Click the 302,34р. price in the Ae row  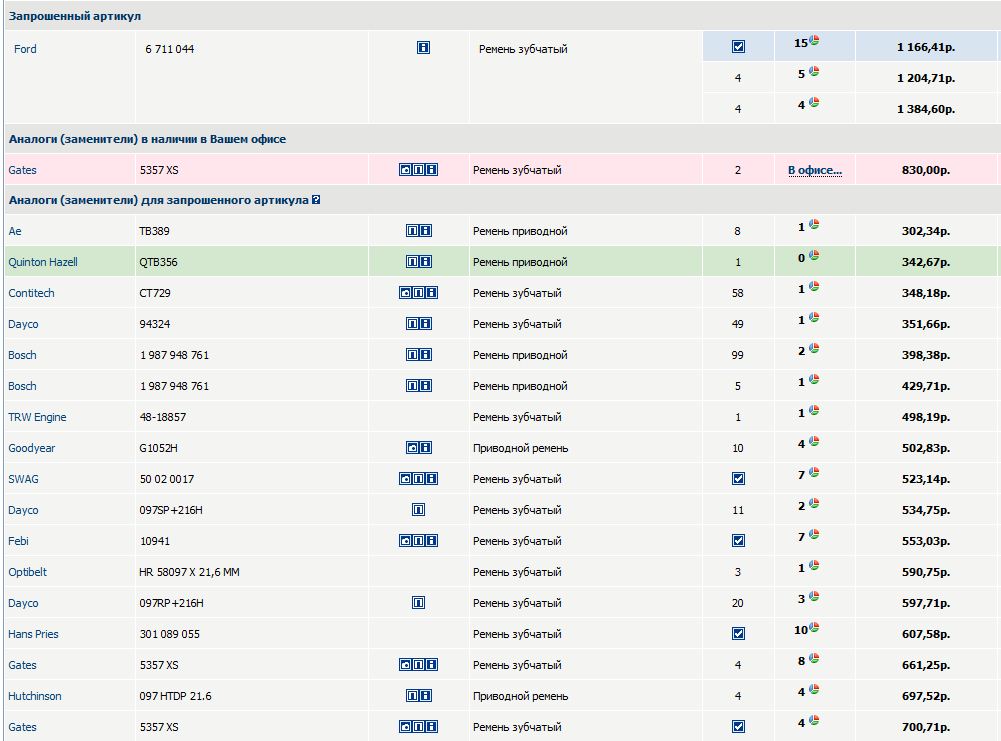coord(925,231)
